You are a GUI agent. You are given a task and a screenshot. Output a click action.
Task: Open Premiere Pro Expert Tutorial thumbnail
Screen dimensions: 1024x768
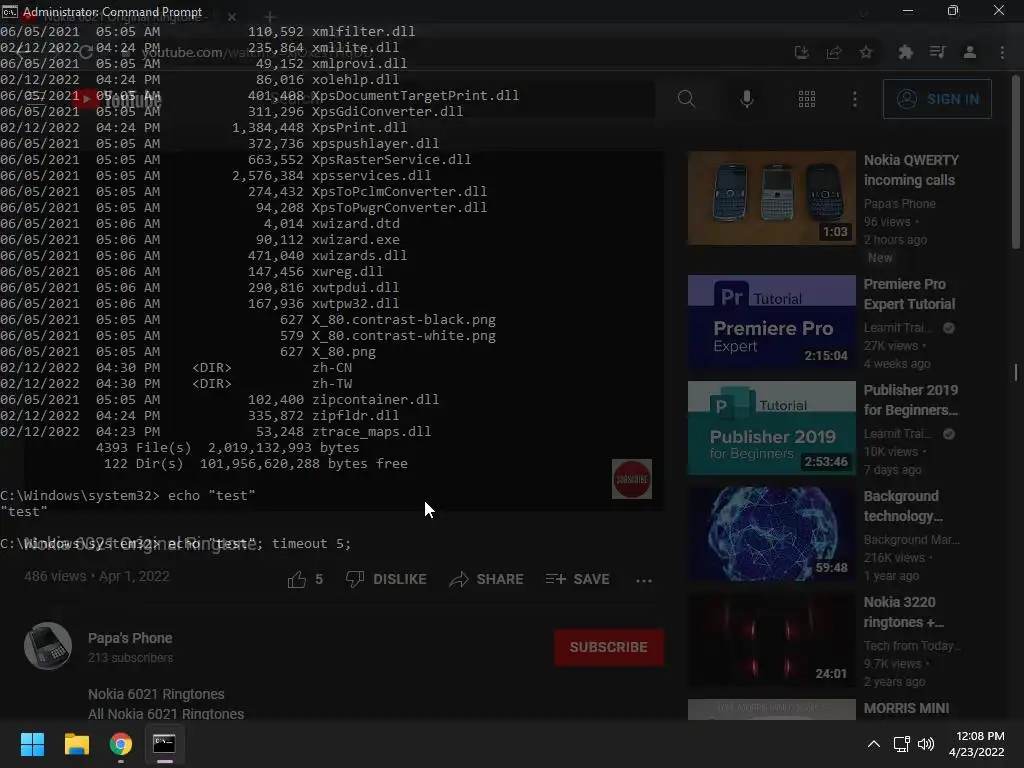click(771, 322)
